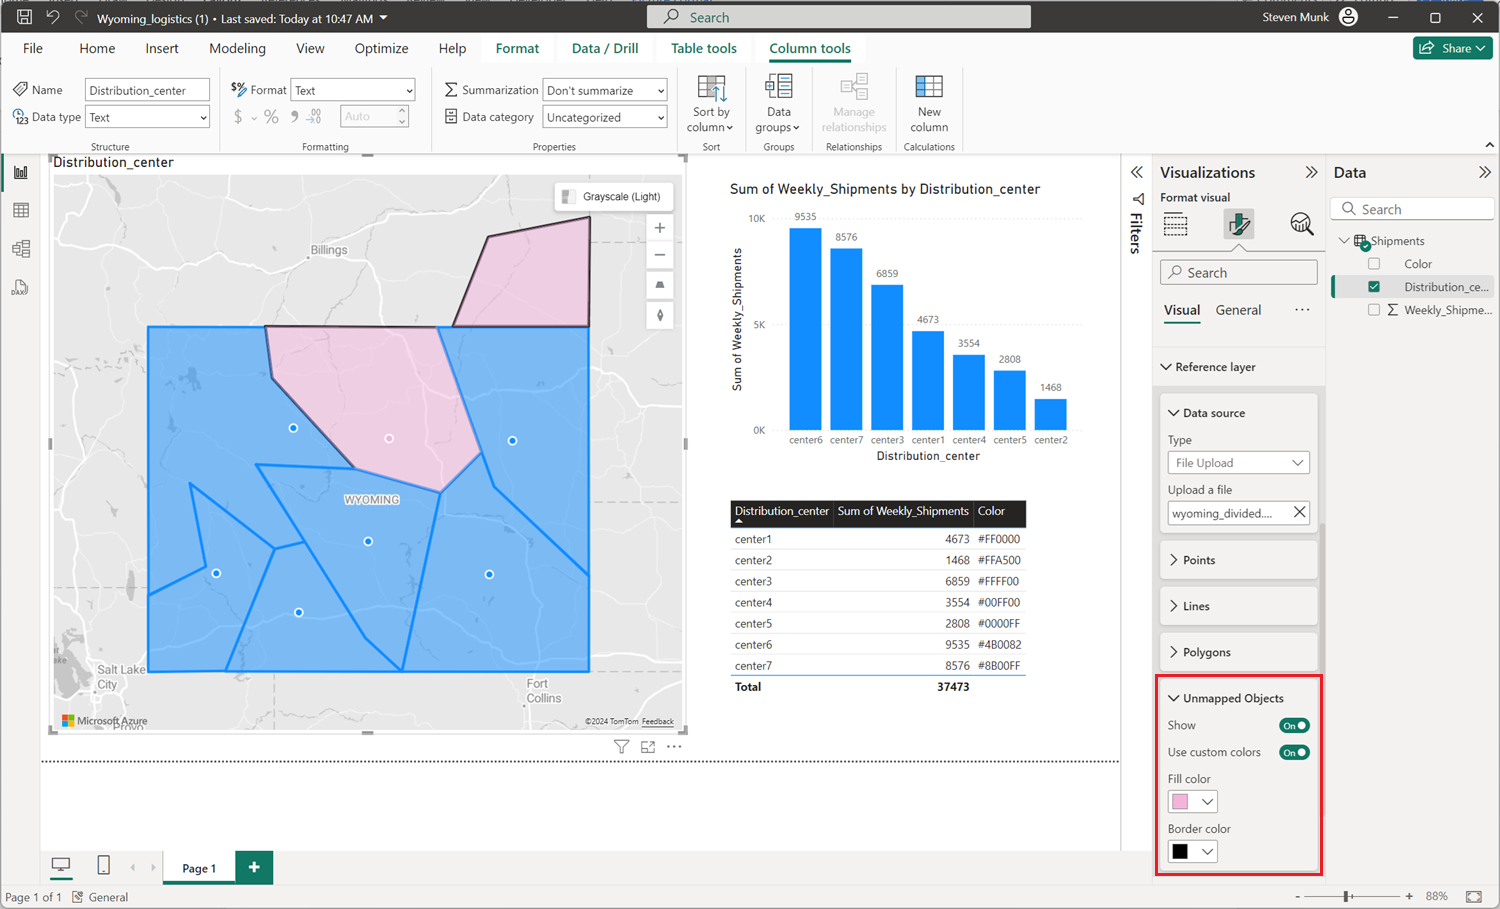Open the Table view in the left sidebar

pyautogui.click(x=21, y=210)
